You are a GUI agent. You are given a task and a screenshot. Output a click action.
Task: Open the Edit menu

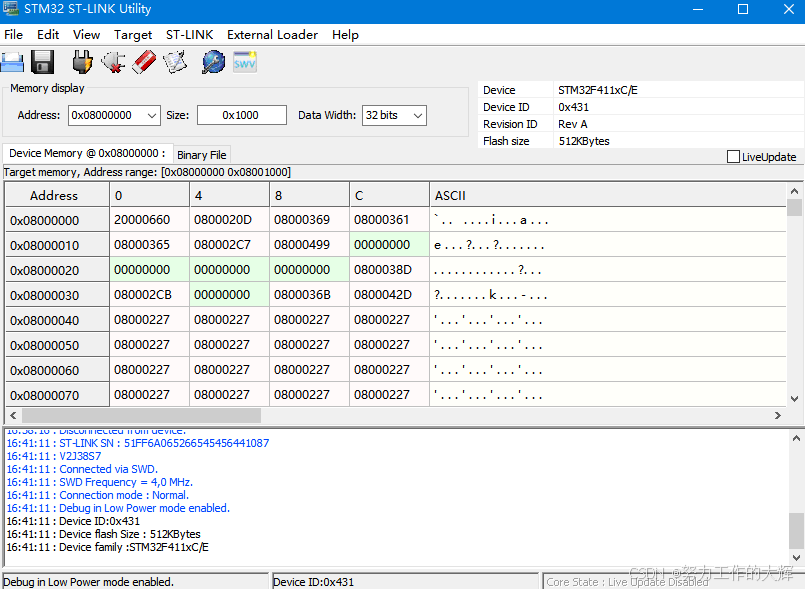pyautogui.click(x=48, y=34)
